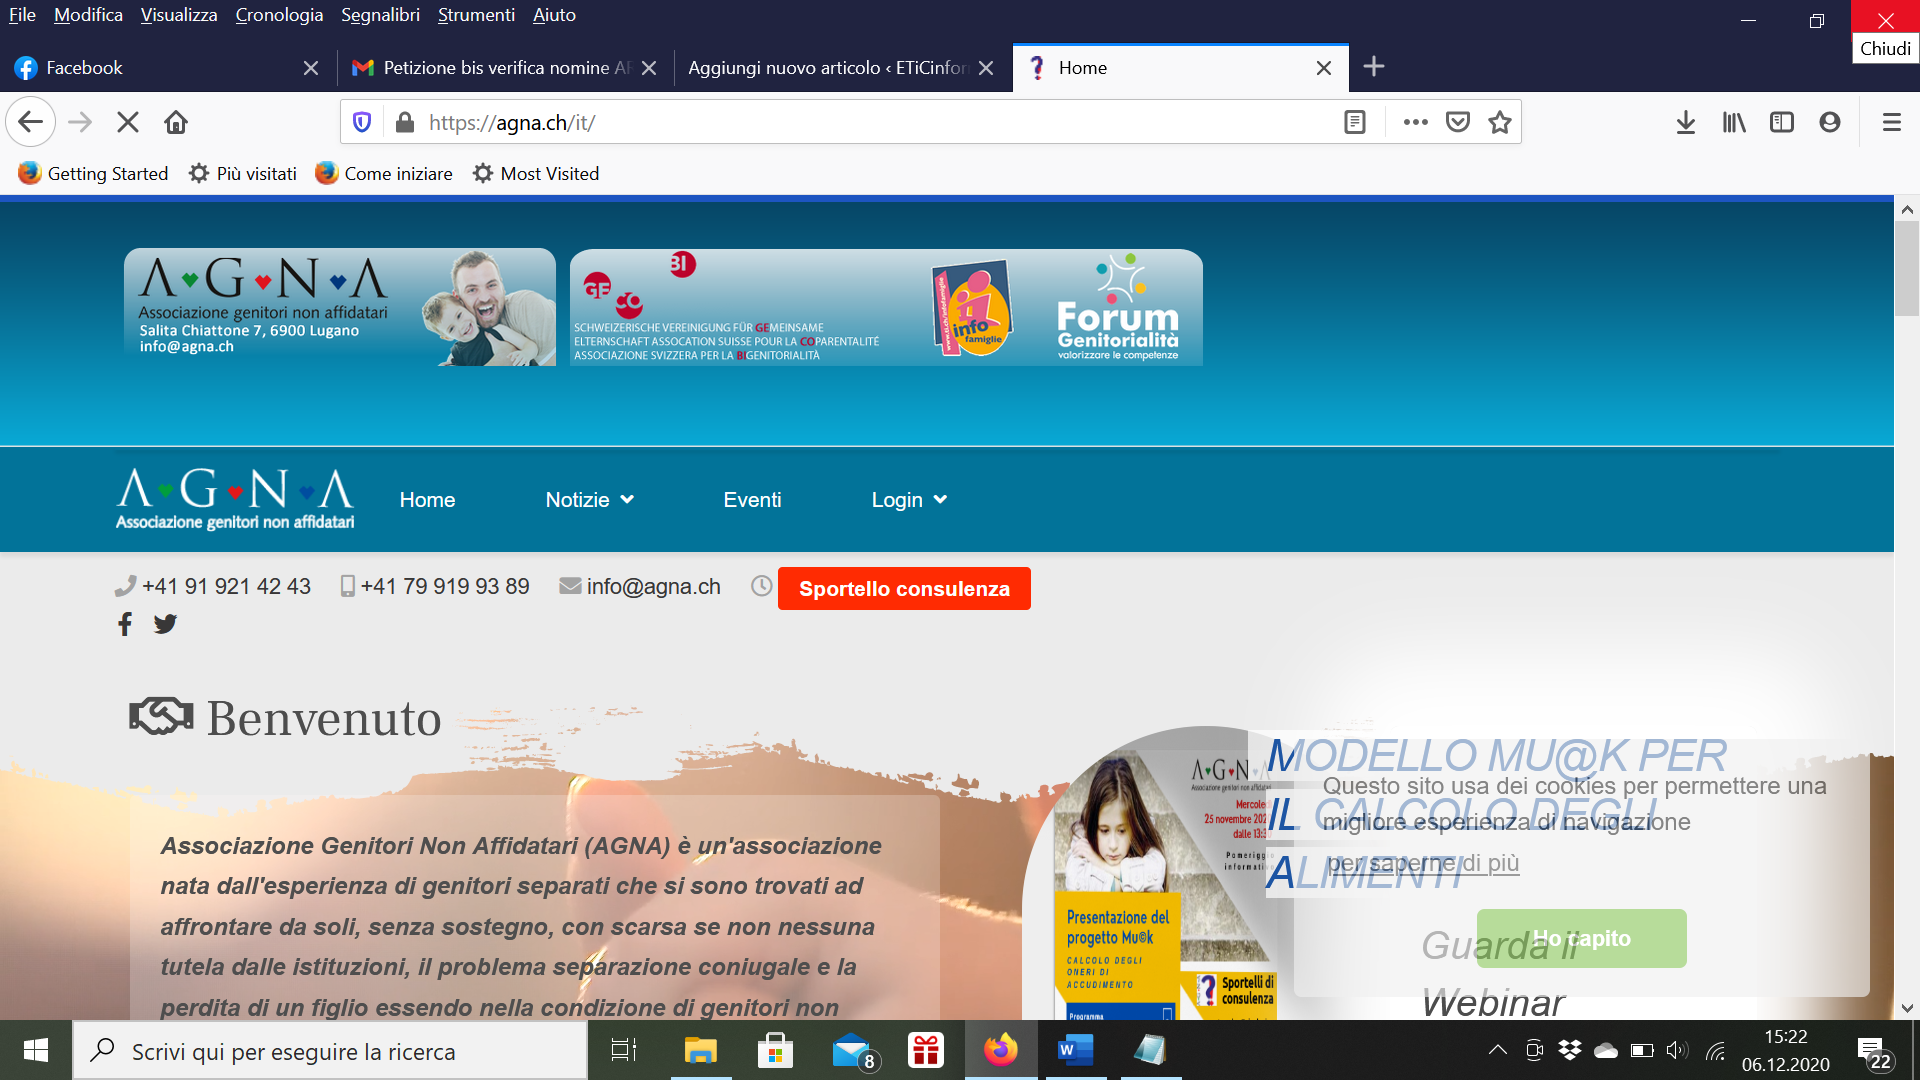Open page actions three-dots menu
The width and height of the screenshot is (1920, 1080).
[x=1415, y=122]
